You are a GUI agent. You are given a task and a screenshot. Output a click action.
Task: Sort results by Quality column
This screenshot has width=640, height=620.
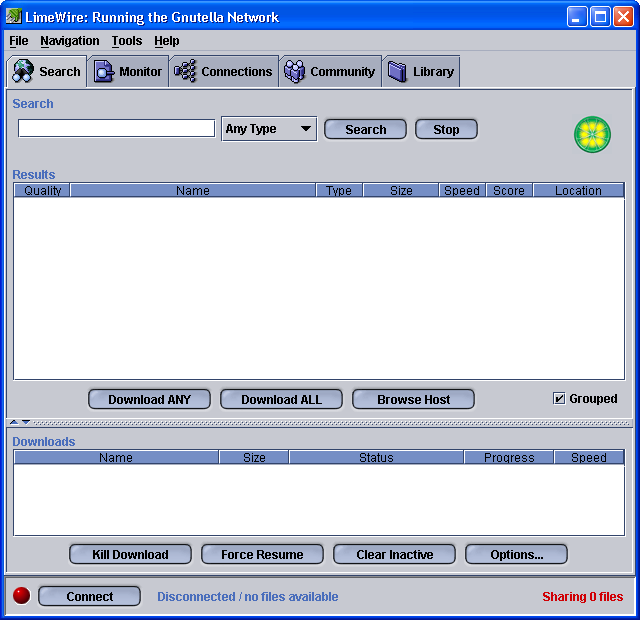pos(42,190)
